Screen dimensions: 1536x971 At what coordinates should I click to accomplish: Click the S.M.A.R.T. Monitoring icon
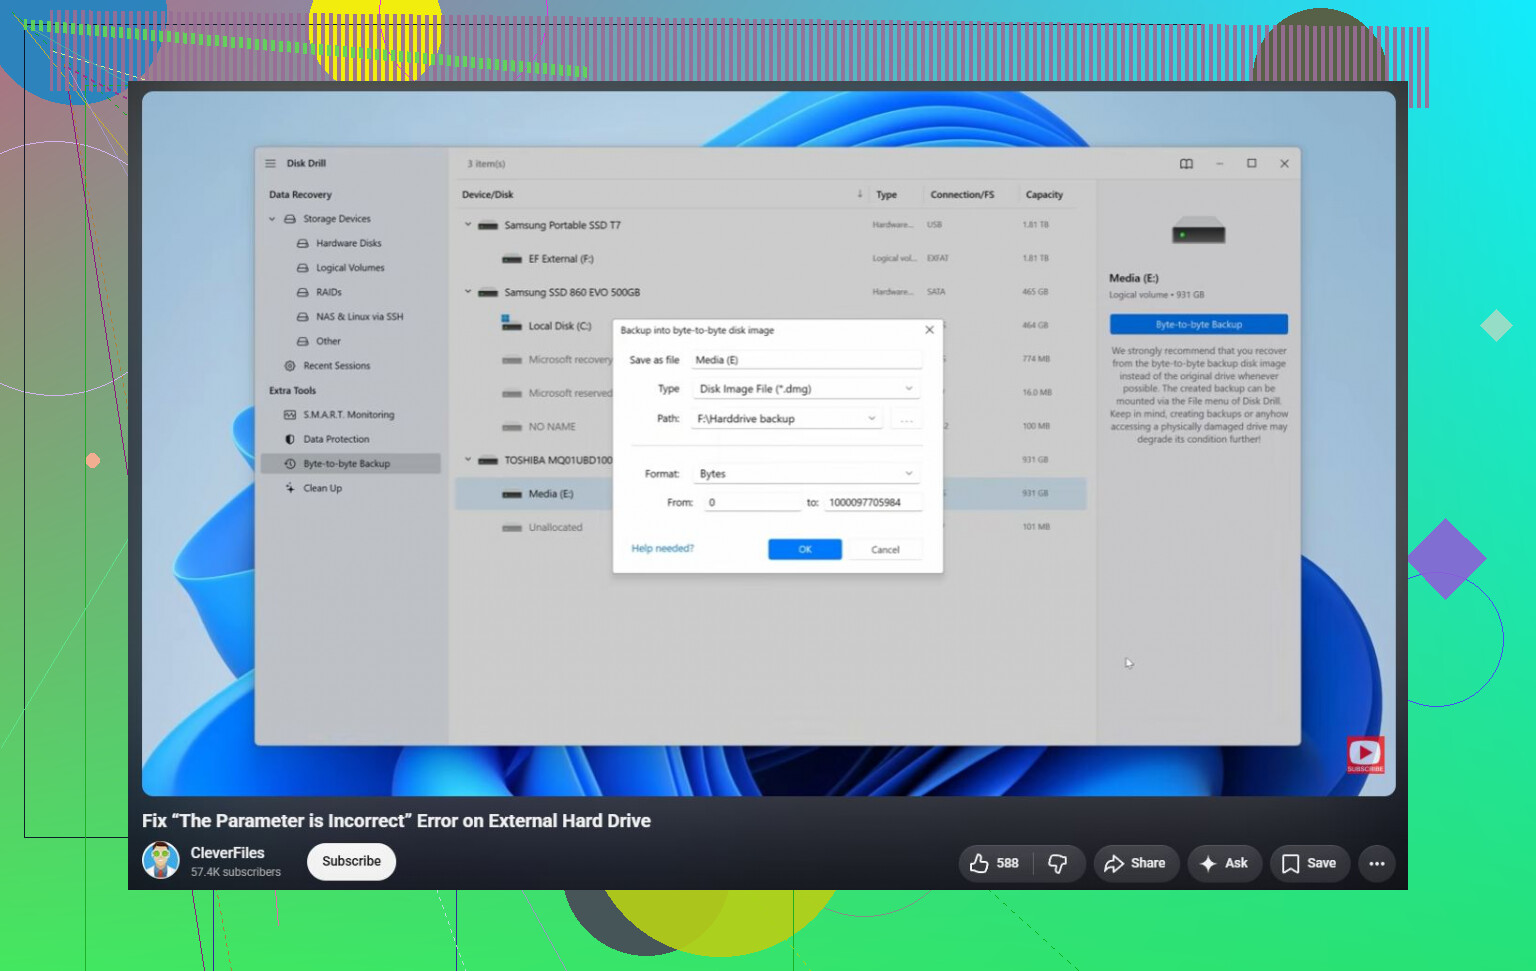(290, 415)
